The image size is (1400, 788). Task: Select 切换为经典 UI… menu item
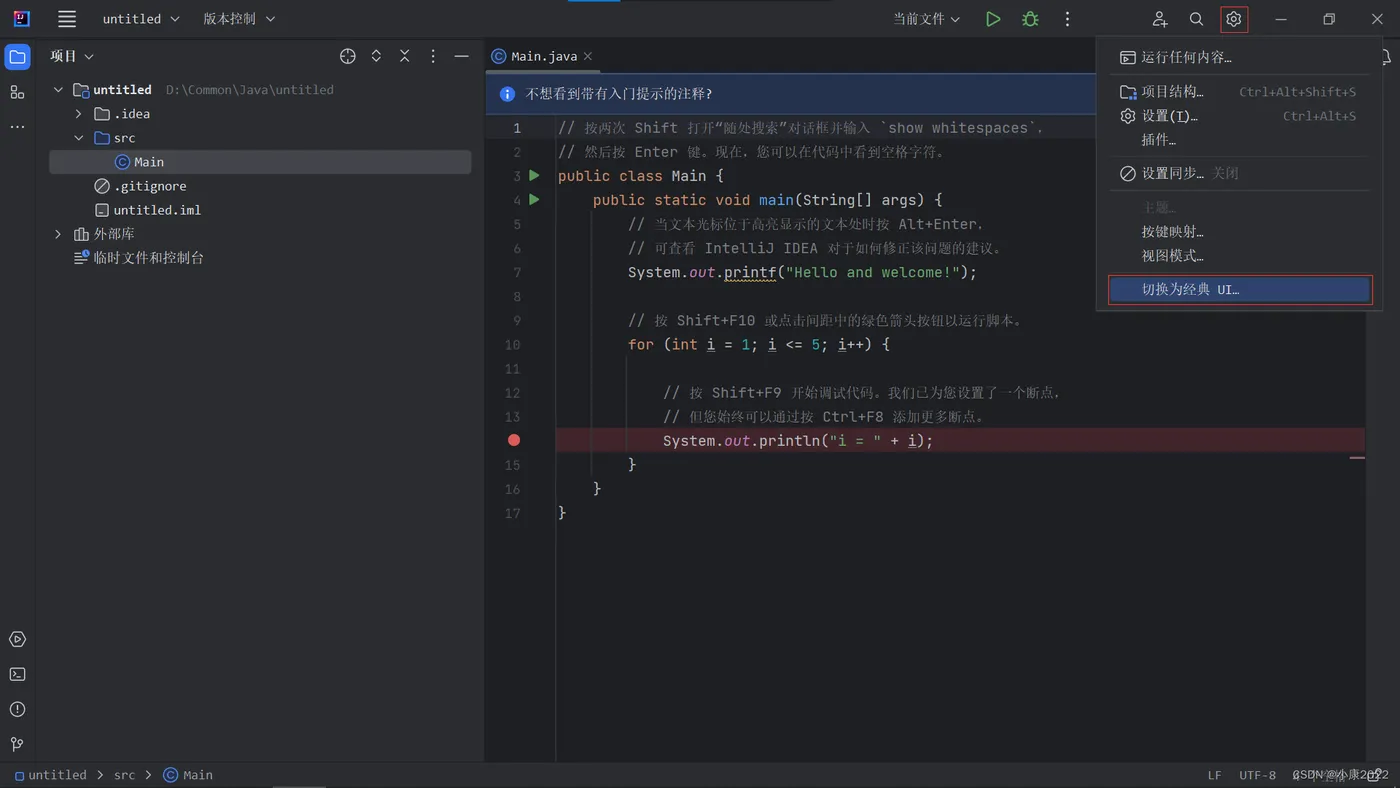1239,290
